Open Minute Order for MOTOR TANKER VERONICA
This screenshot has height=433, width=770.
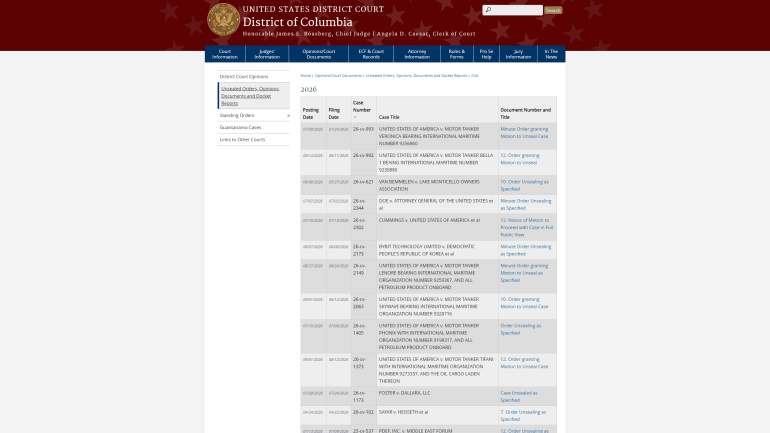click(x=524, y=133)
